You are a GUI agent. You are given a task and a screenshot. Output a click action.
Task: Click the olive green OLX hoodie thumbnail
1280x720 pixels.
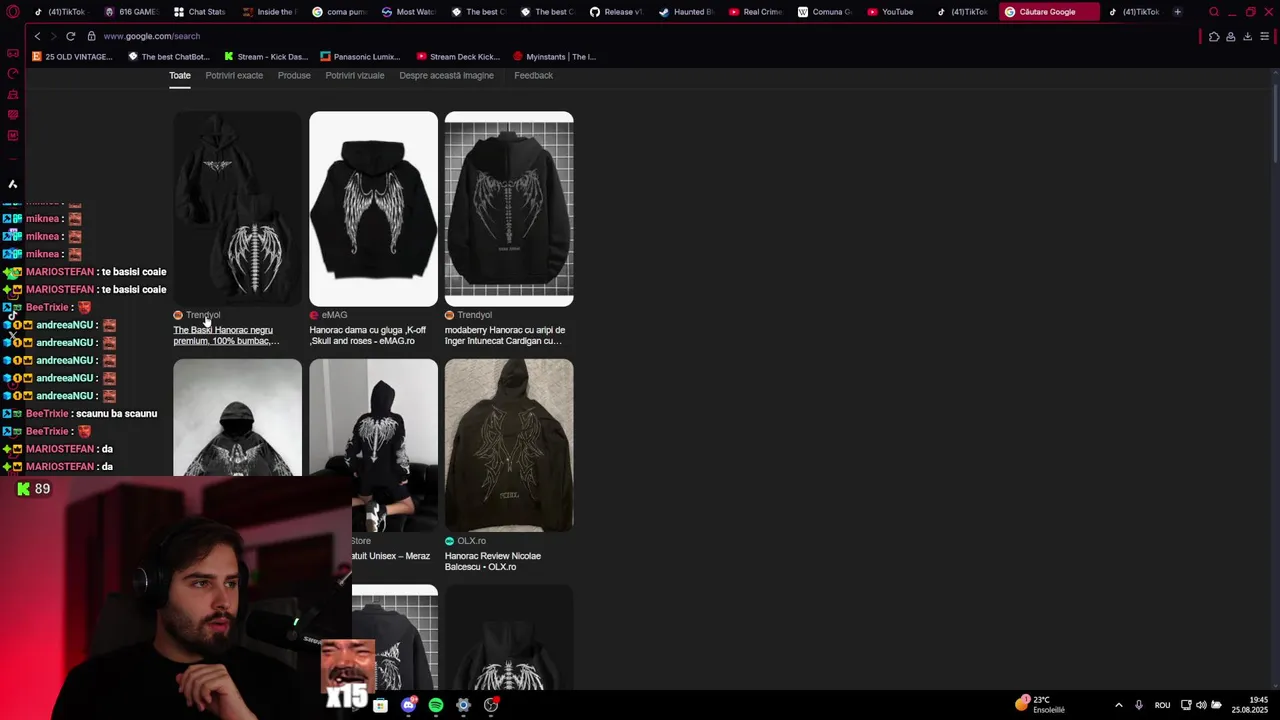click(x=509, y=445)
